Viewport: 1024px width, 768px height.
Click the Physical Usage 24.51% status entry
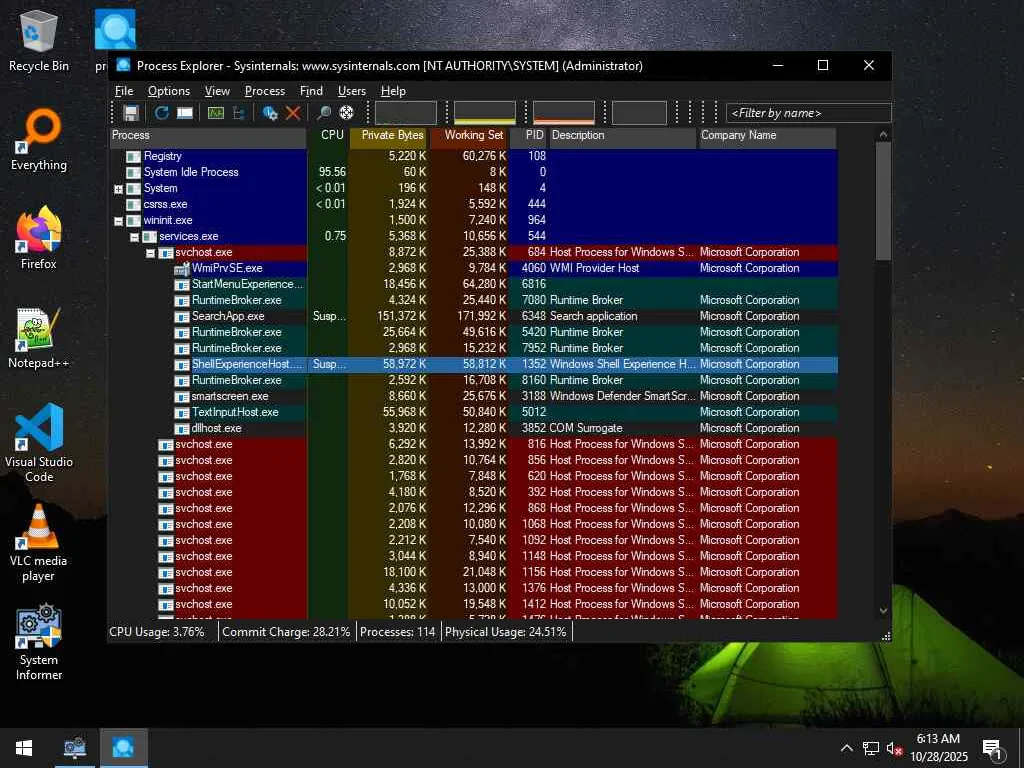click(x=505, y=632)
